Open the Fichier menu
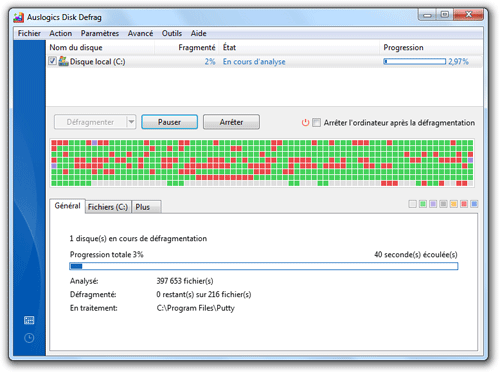This screenshot has height=373, width=500. [x=29, y=33]
